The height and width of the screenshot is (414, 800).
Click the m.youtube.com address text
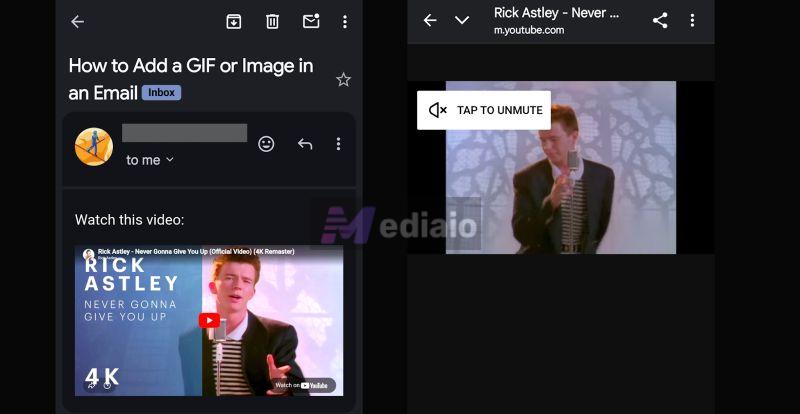pos(529,30)
